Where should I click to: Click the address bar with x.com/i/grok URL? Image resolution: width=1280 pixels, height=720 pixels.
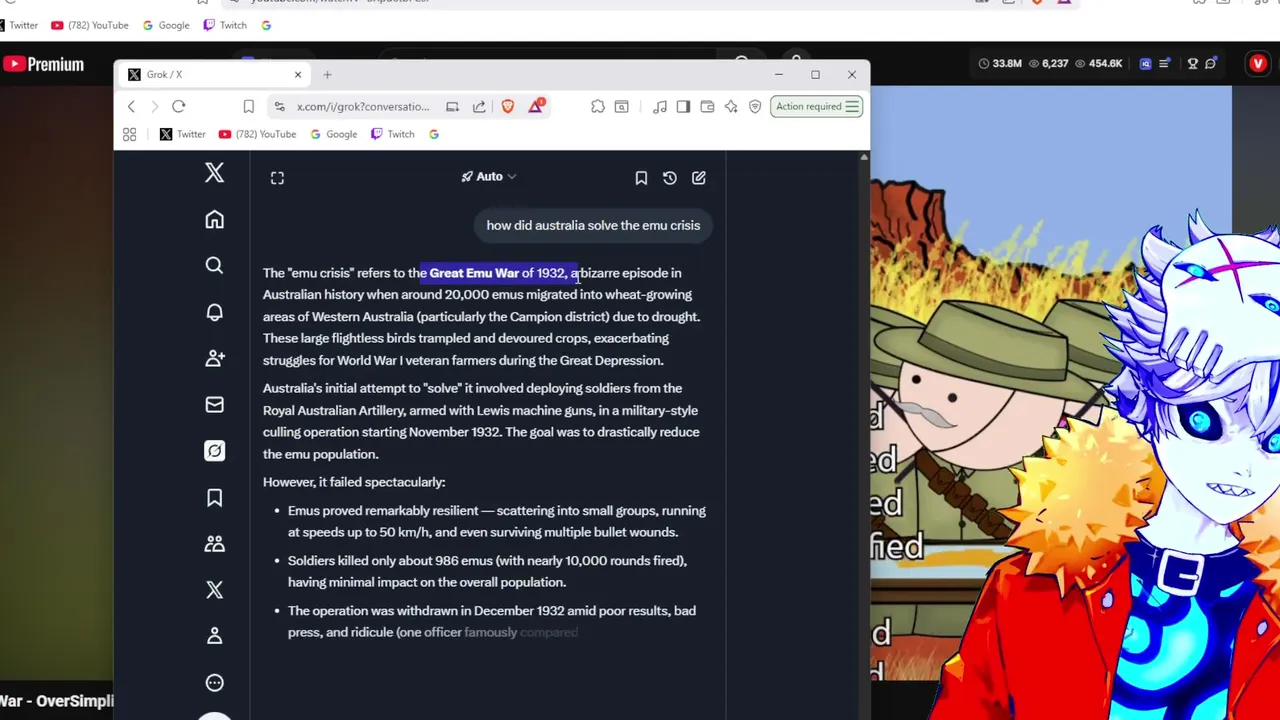[363, 107]
